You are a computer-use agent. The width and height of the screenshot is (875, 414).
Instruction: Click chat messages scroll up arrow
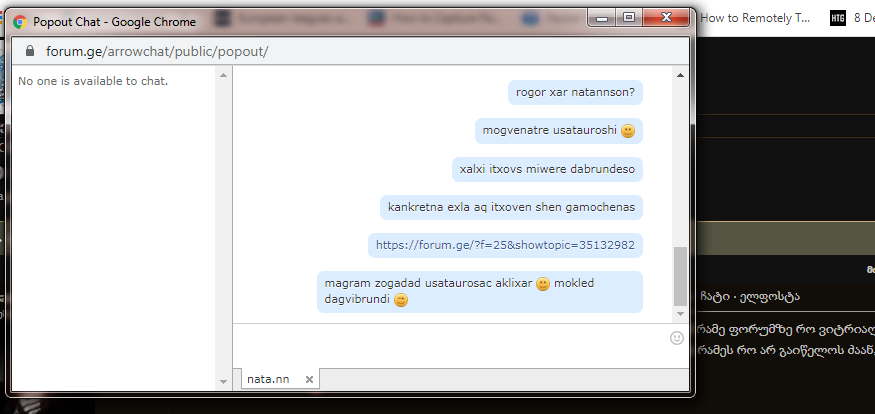point(680,75)
